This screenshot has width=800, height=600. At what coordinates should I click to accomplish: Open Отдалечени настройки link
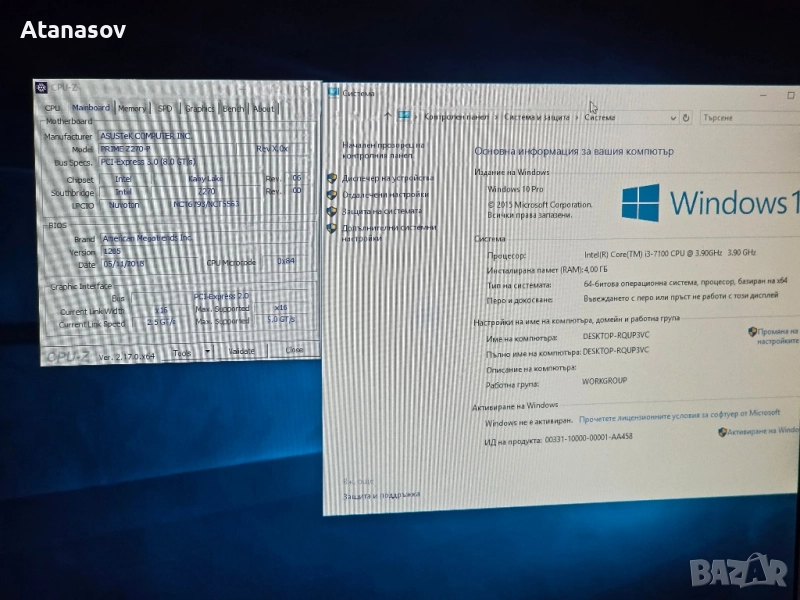pos(386,194)
